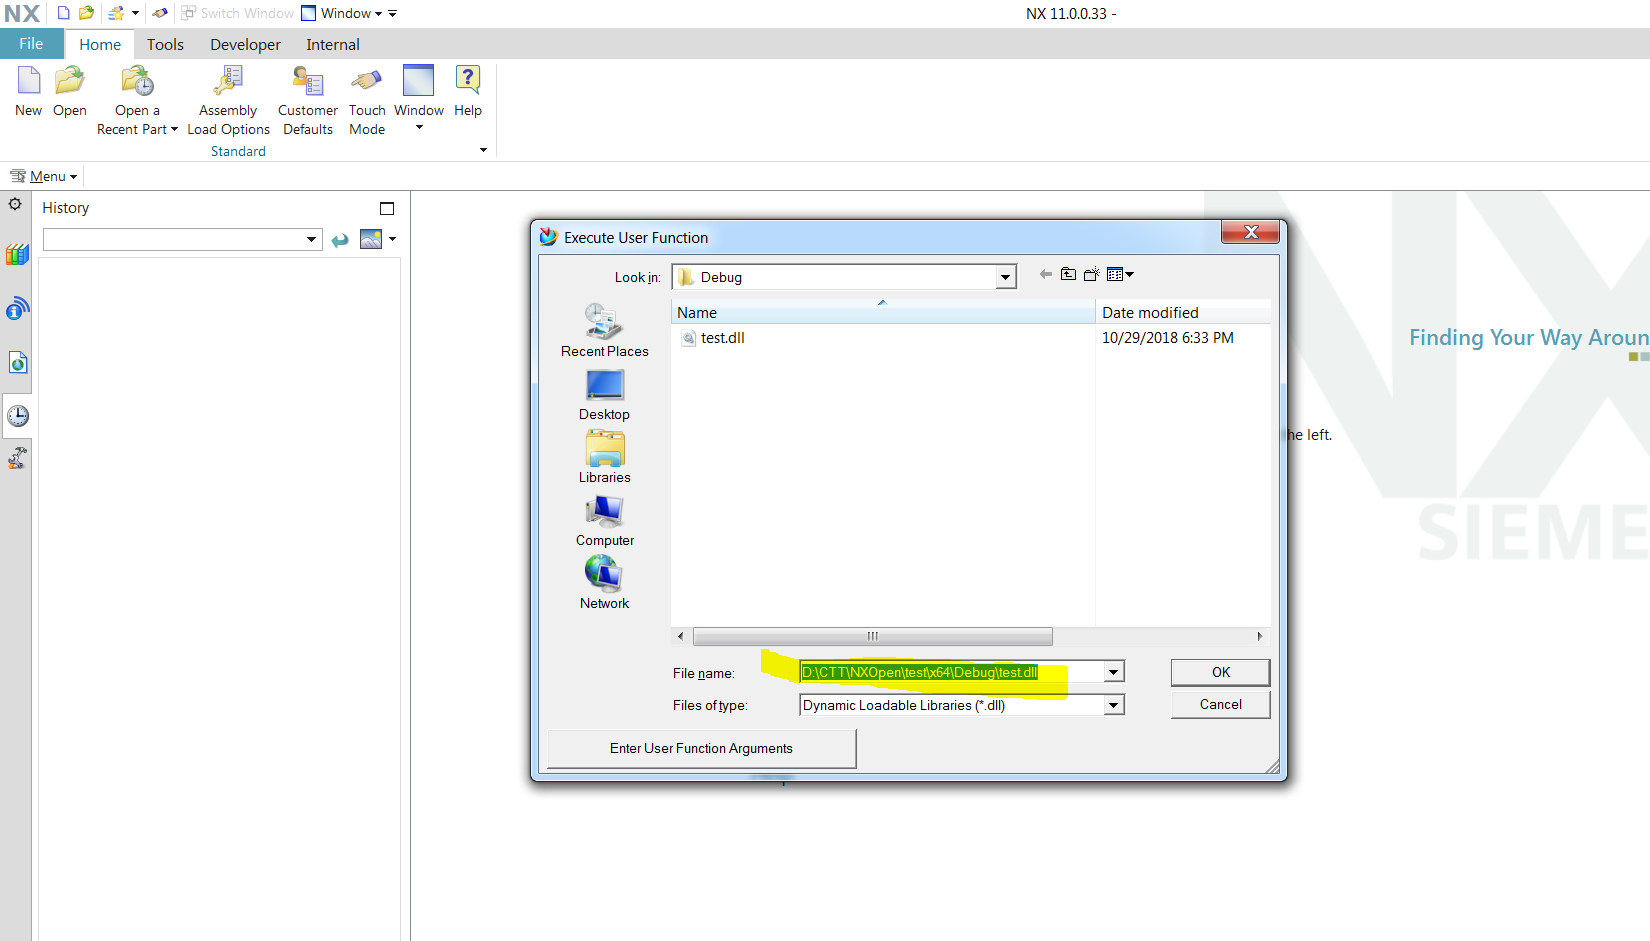Expand the star icon dropdown arrow in top toolbar
1650x941 pixels.
pyautogui.click(x=135, y=13)
